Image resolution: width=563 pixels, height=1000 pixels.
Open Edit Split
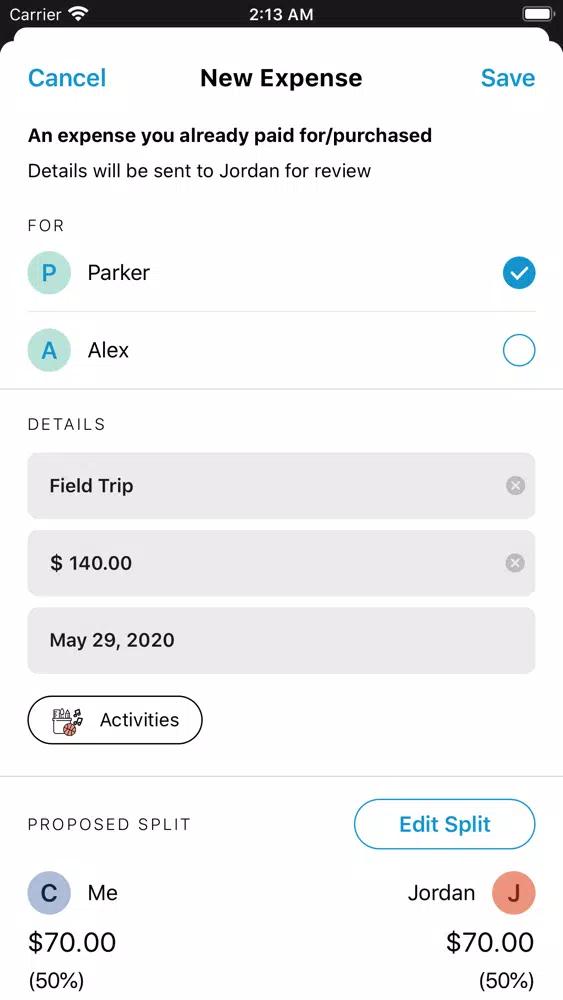[444, 824]
